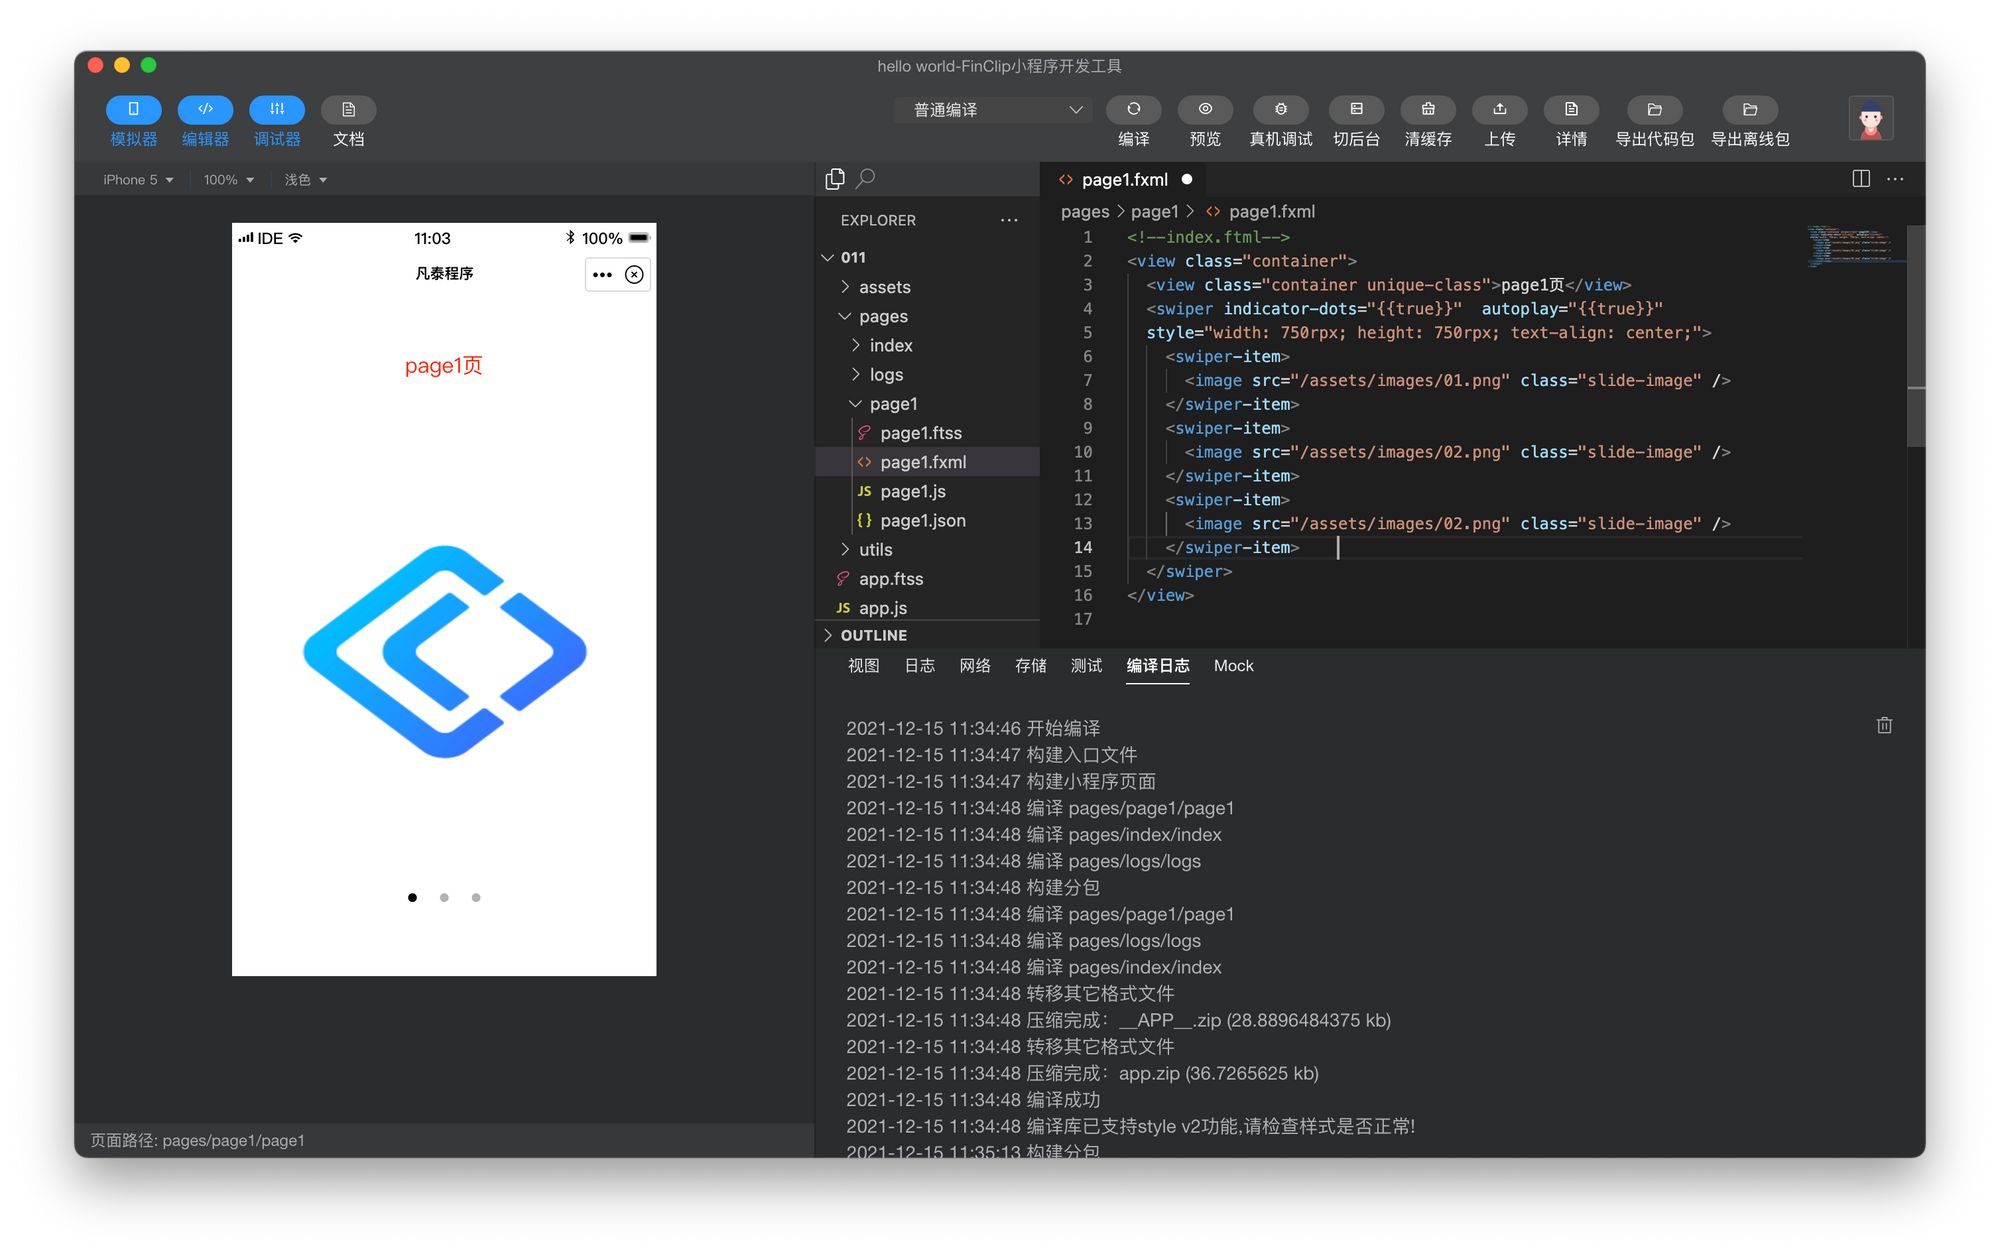Clear compile log with trash icon
The height and width of the screenshot is (1256, 2000).
click(1884, 726)
